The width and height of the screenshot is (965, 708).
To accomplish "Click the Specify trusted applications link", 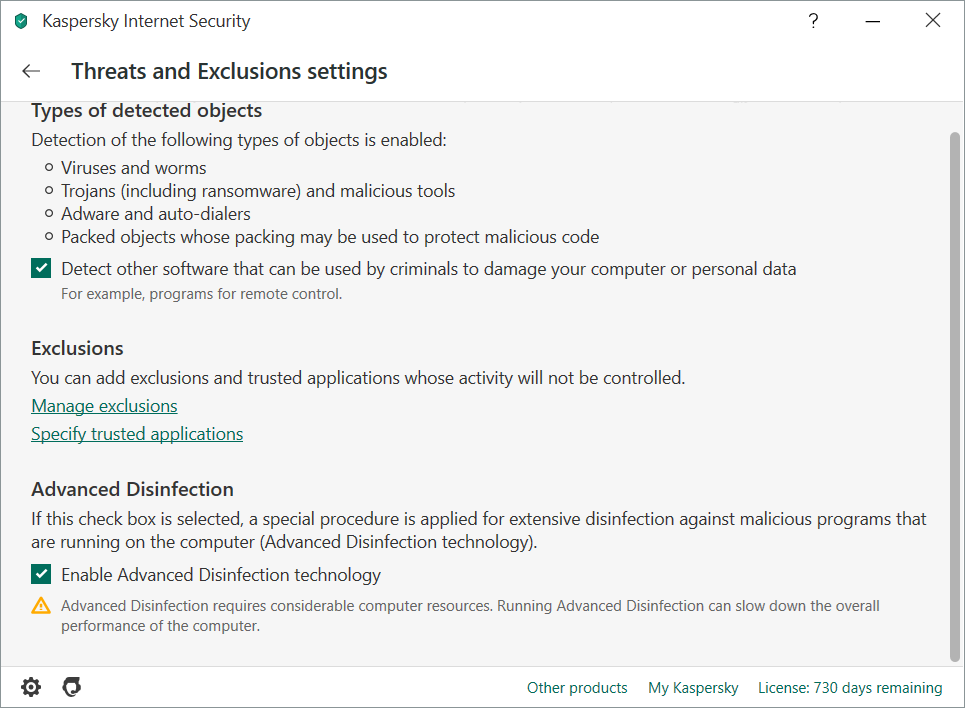I will point(137,434).
